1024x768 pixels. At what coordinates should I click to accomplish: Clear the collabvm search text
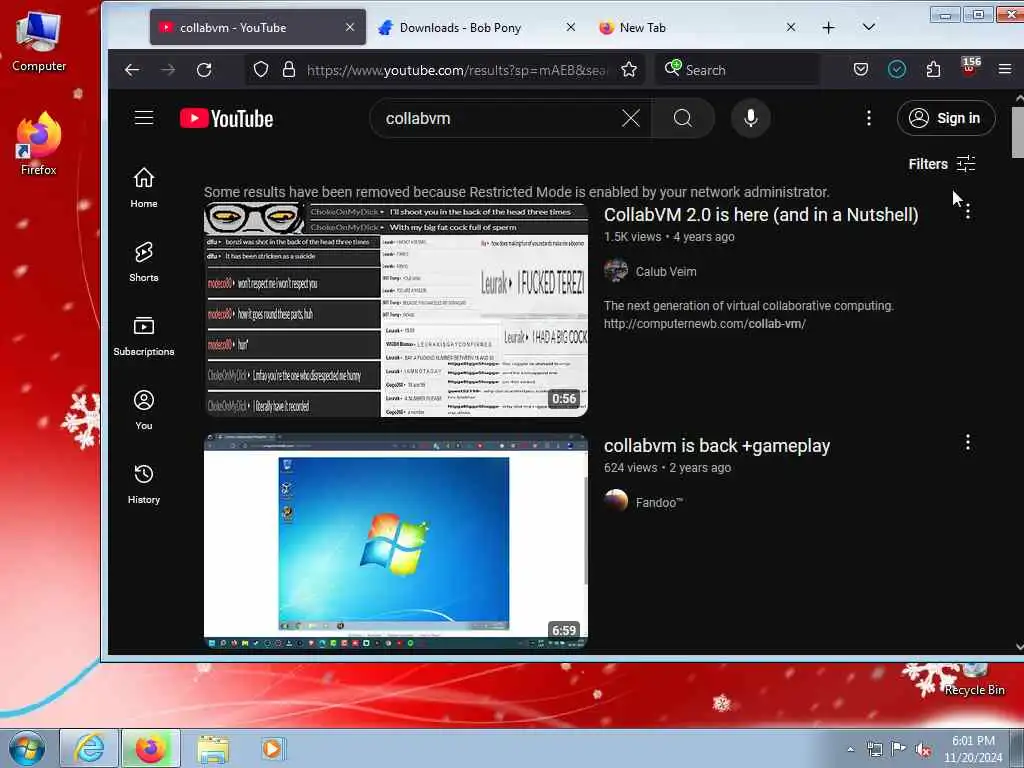[x=631, y=118]
